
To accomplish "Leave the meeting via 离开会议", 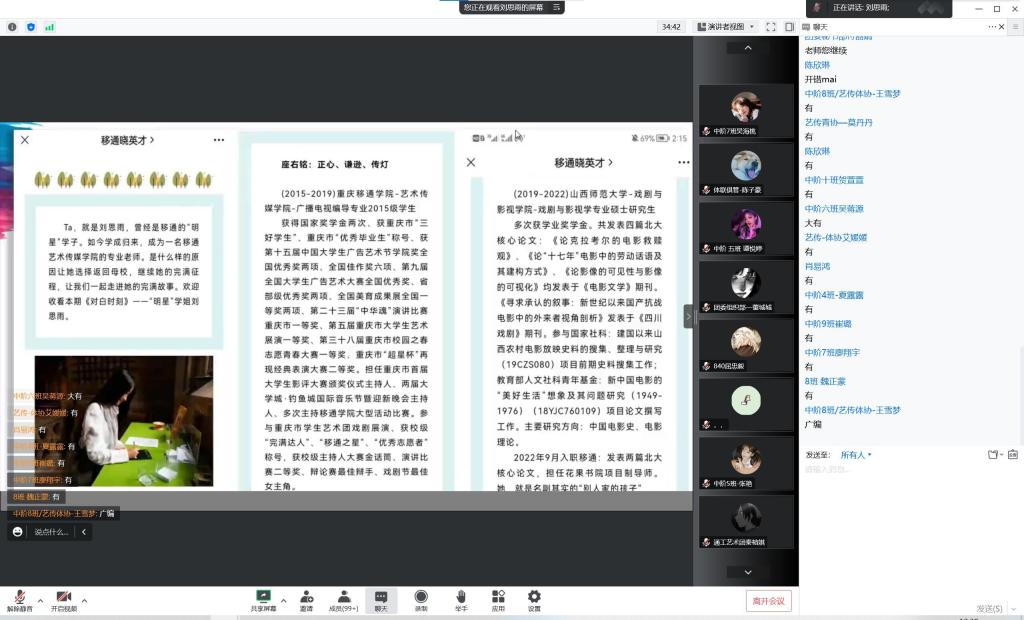I will pos(769,601).
